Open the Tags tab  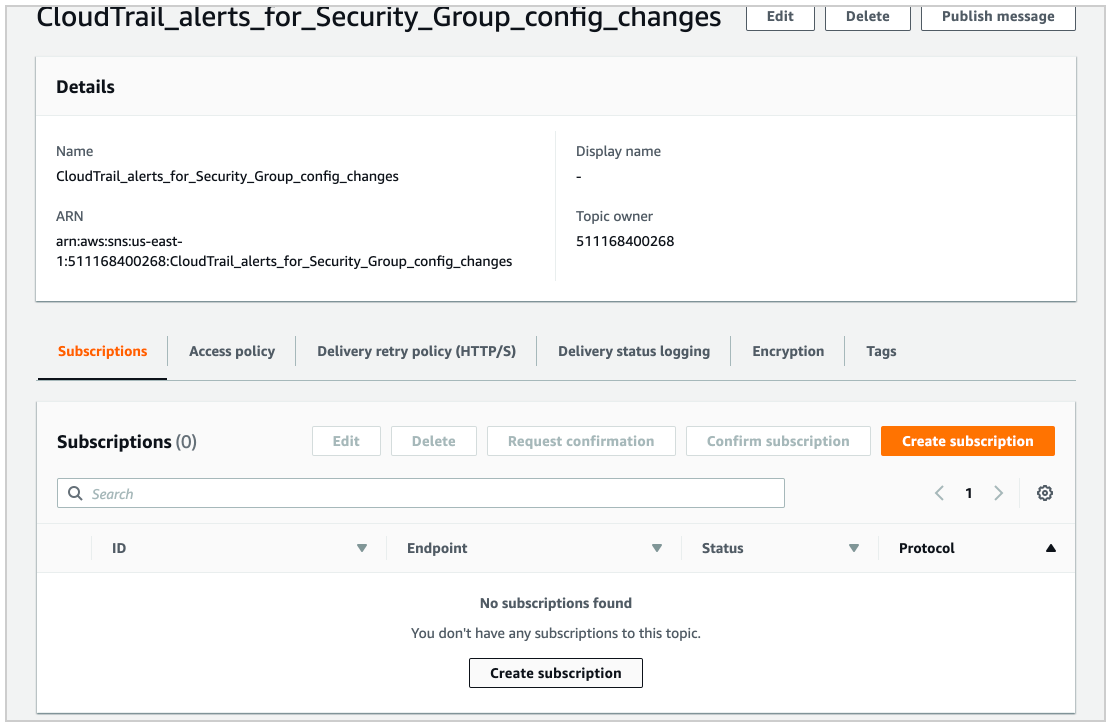pyautogui.click(x=881, y=351)
